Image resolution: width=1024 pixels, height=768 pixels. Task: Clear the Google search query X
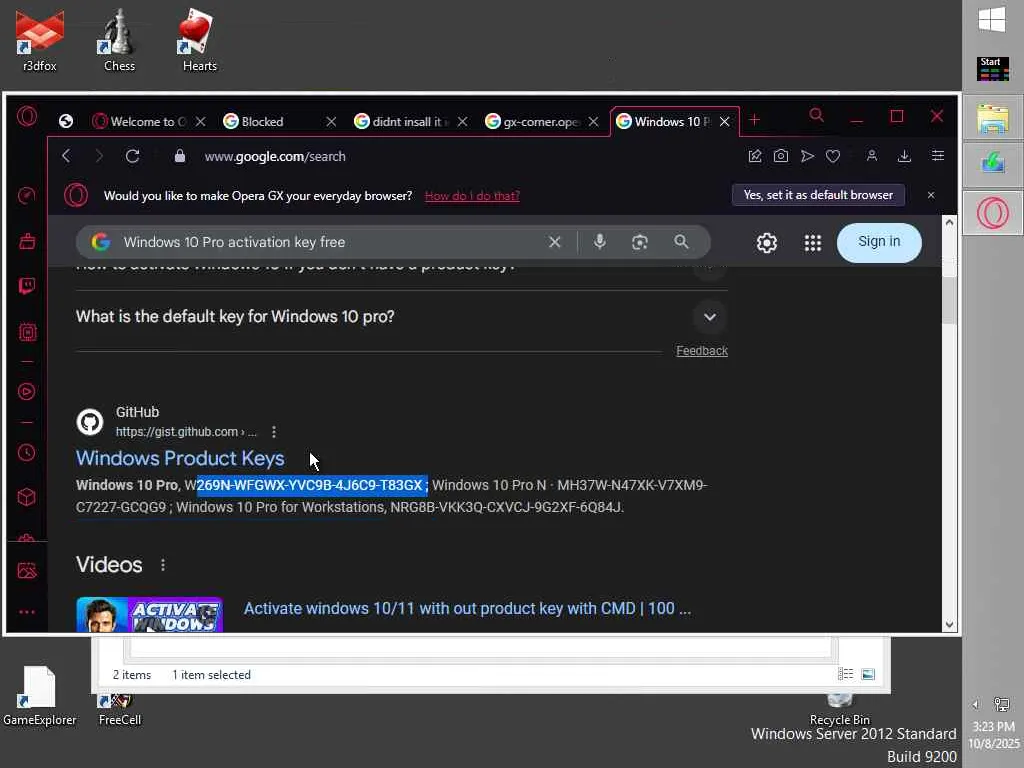(x=554, y=242)
